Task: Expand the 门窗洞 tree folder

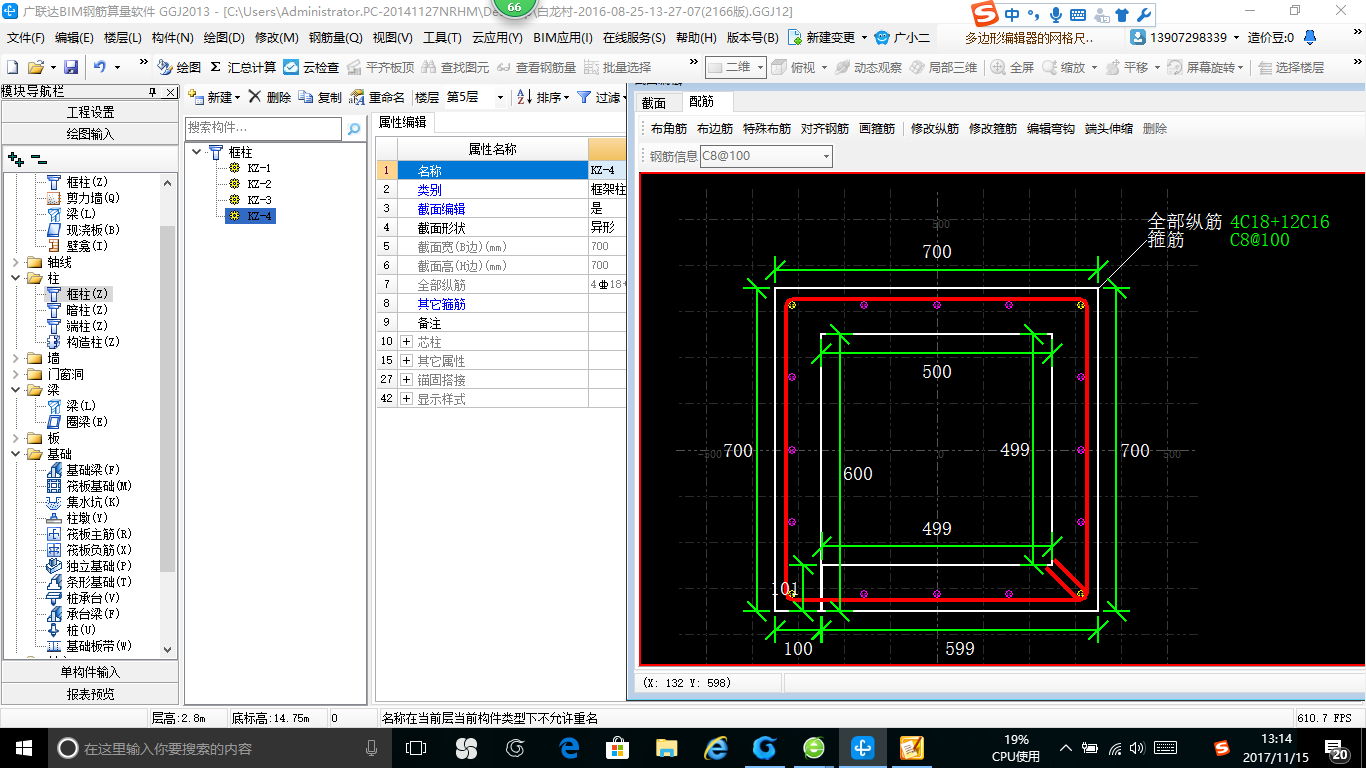Action: click(15, 374)
